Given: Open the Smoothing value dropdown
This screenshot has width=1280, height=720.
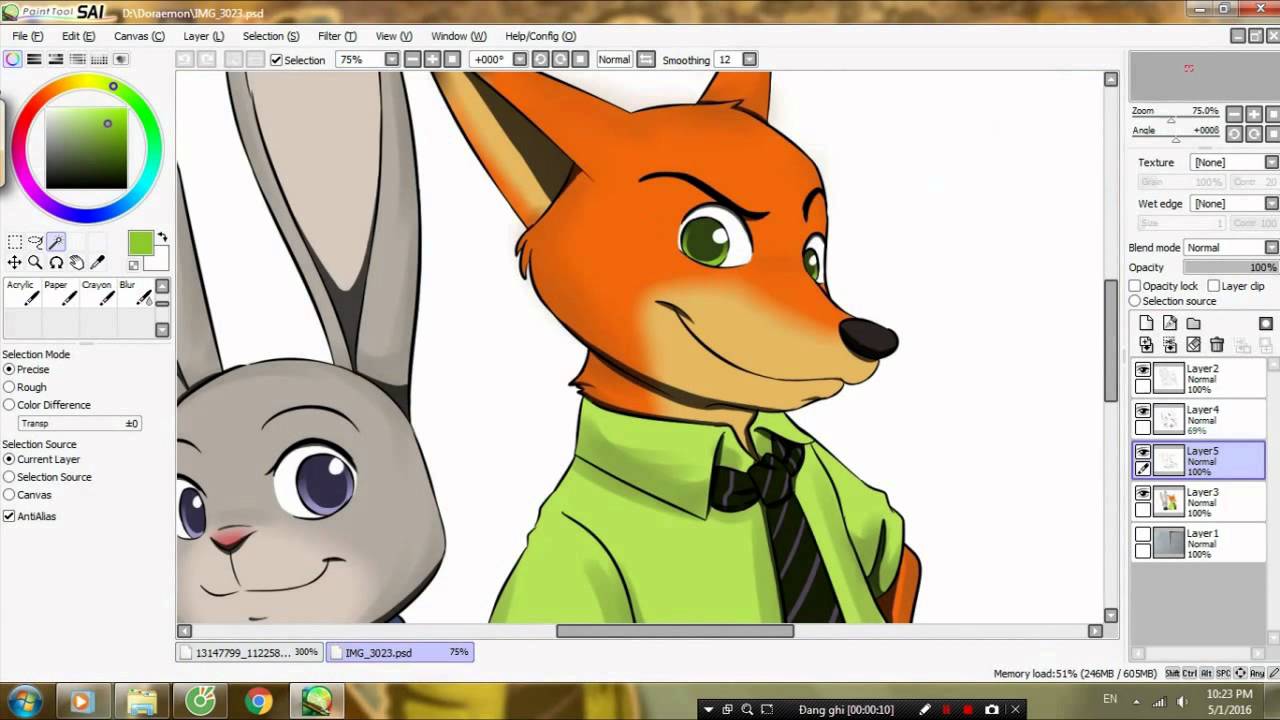Looking at the screenshot, I should coord(749,59).
